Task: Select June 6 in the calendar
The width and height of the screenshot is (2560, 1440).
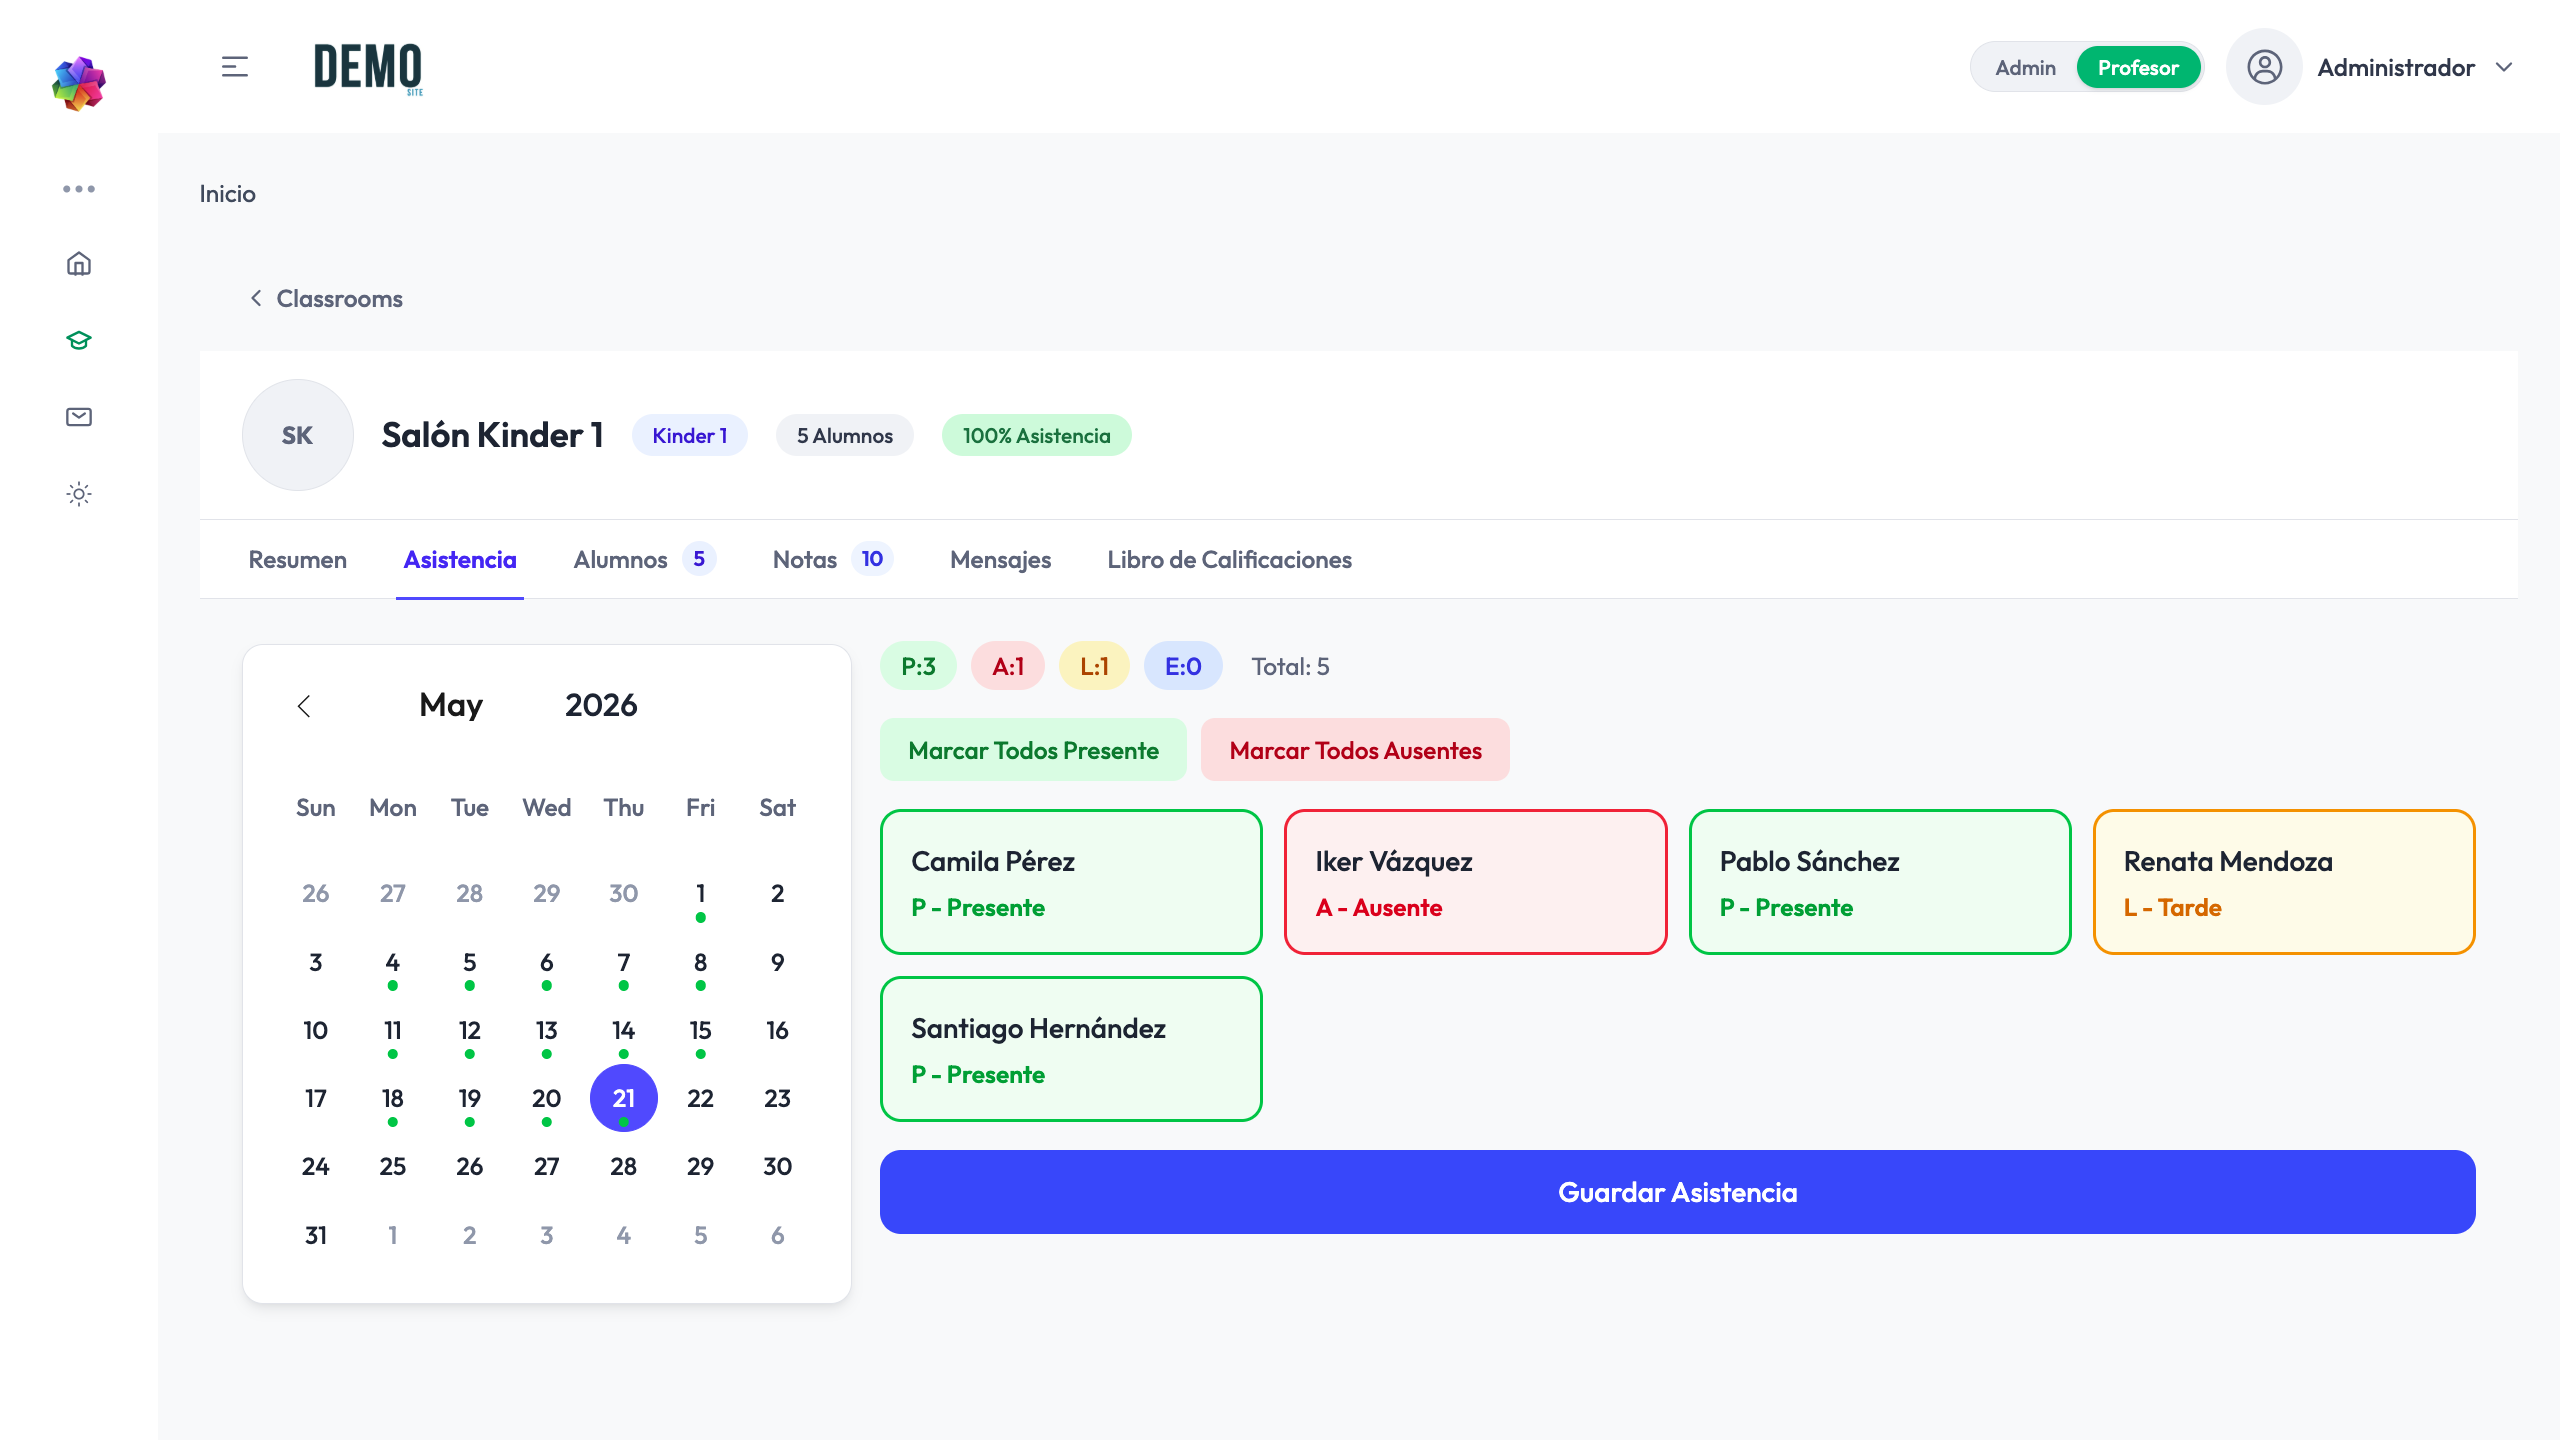Action: point(777,1236)
